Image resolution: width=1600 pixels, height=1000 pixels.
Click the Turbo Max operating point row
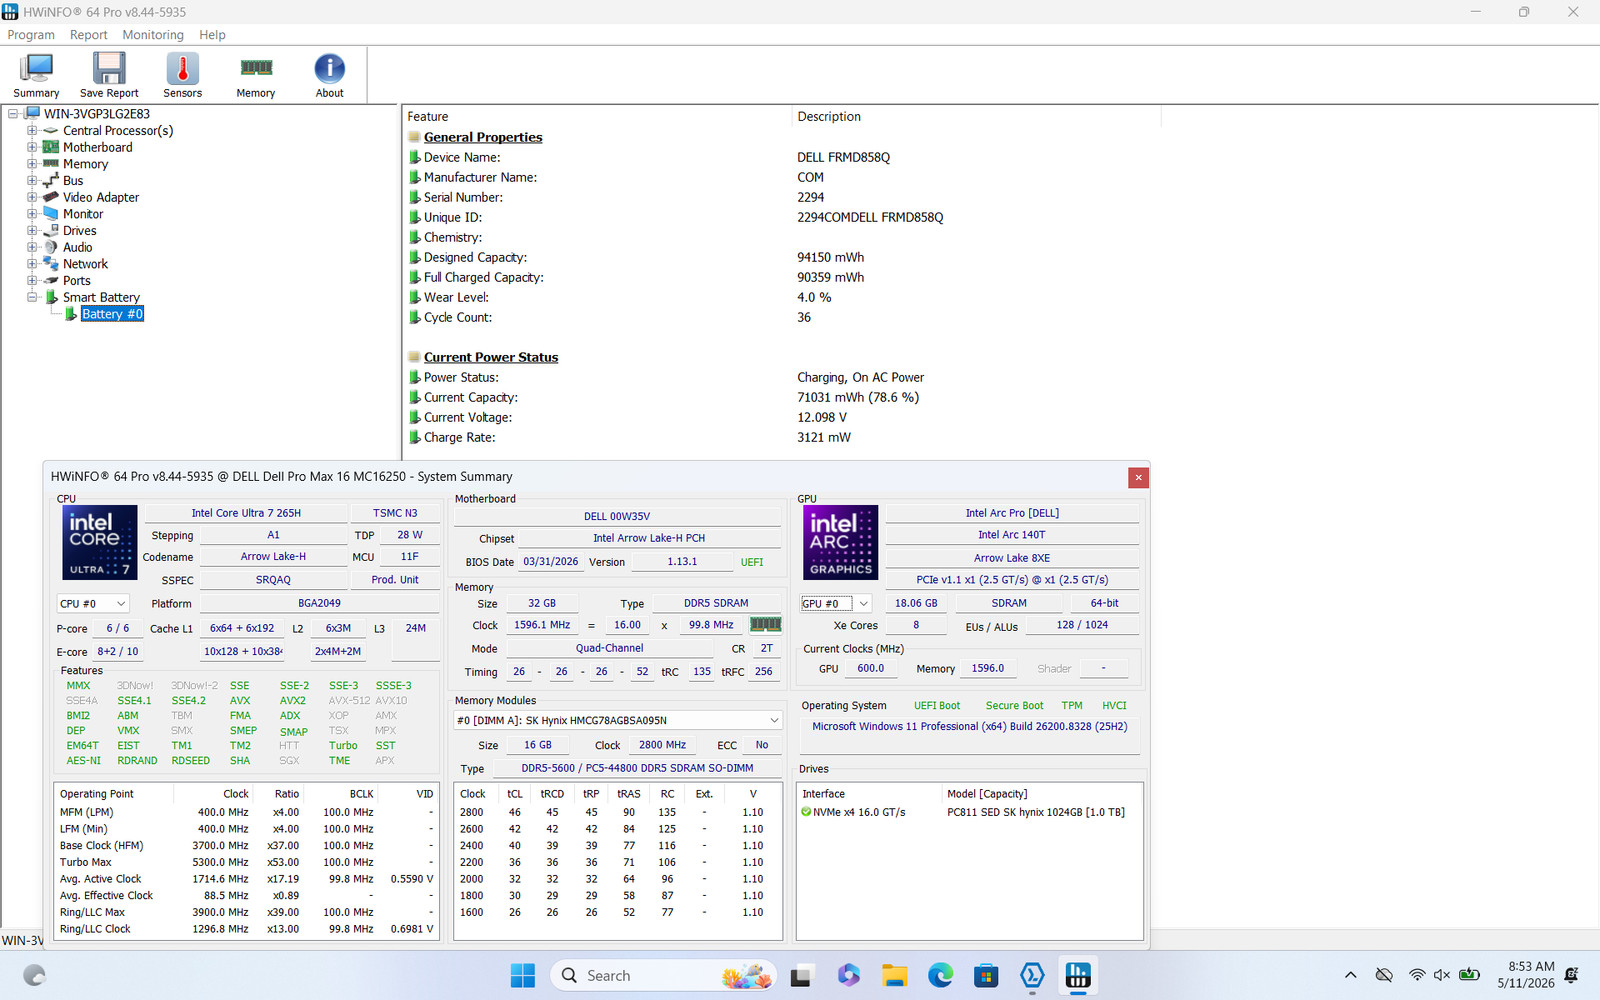tap(246, 862)
